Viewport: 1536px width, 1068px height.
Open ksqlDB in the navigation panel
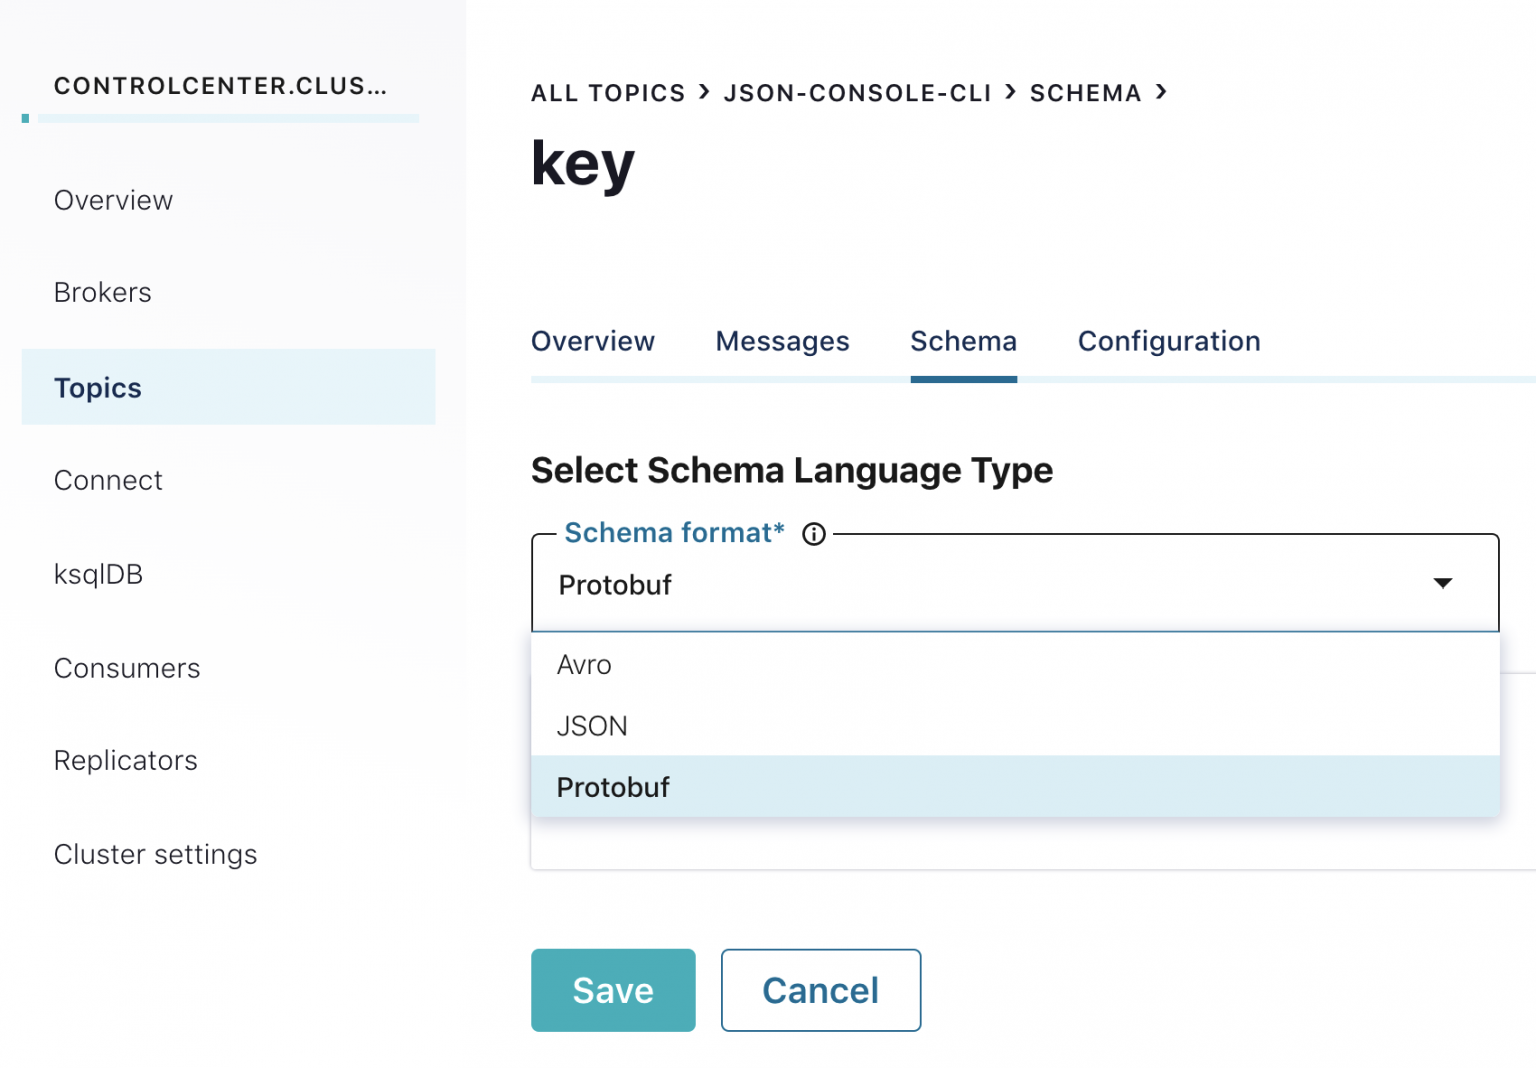click(98, 574)
